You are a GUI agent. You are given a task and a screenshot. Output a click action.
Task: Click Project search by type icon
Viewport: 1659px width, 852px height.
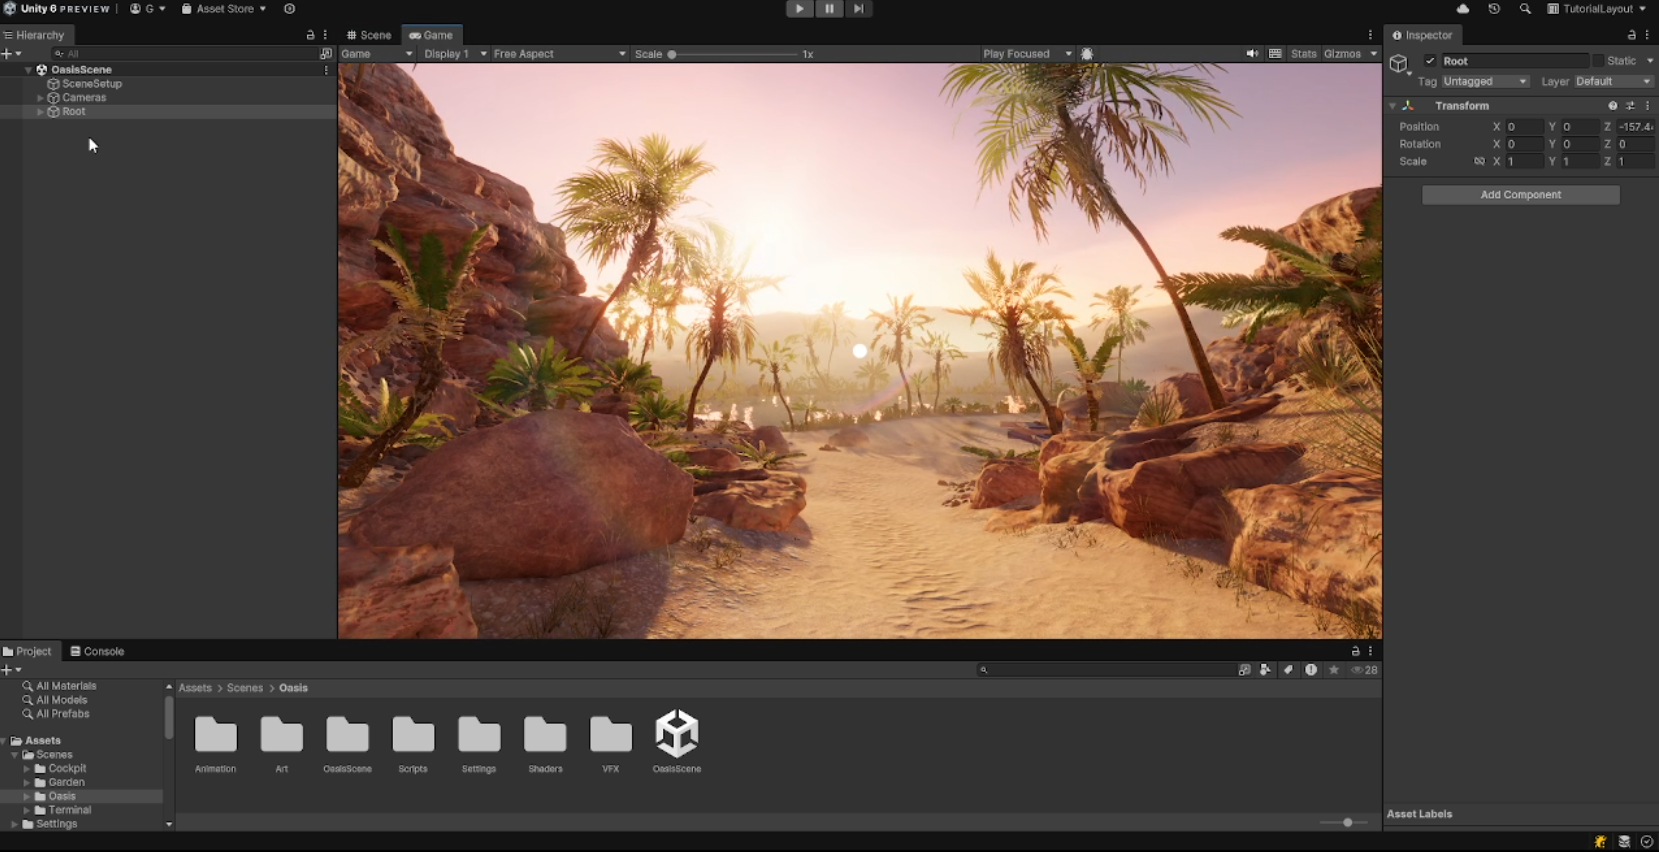[x=1265, y=670]
